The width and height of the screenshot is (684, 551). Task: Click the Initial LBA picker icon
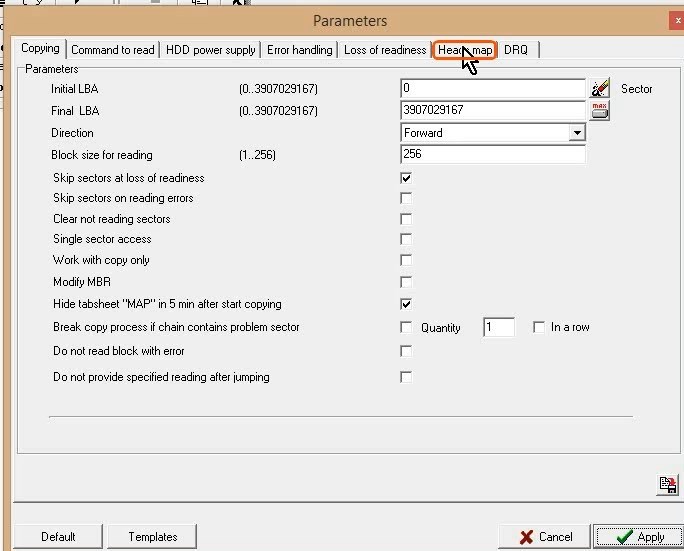[x=600, y=89]
